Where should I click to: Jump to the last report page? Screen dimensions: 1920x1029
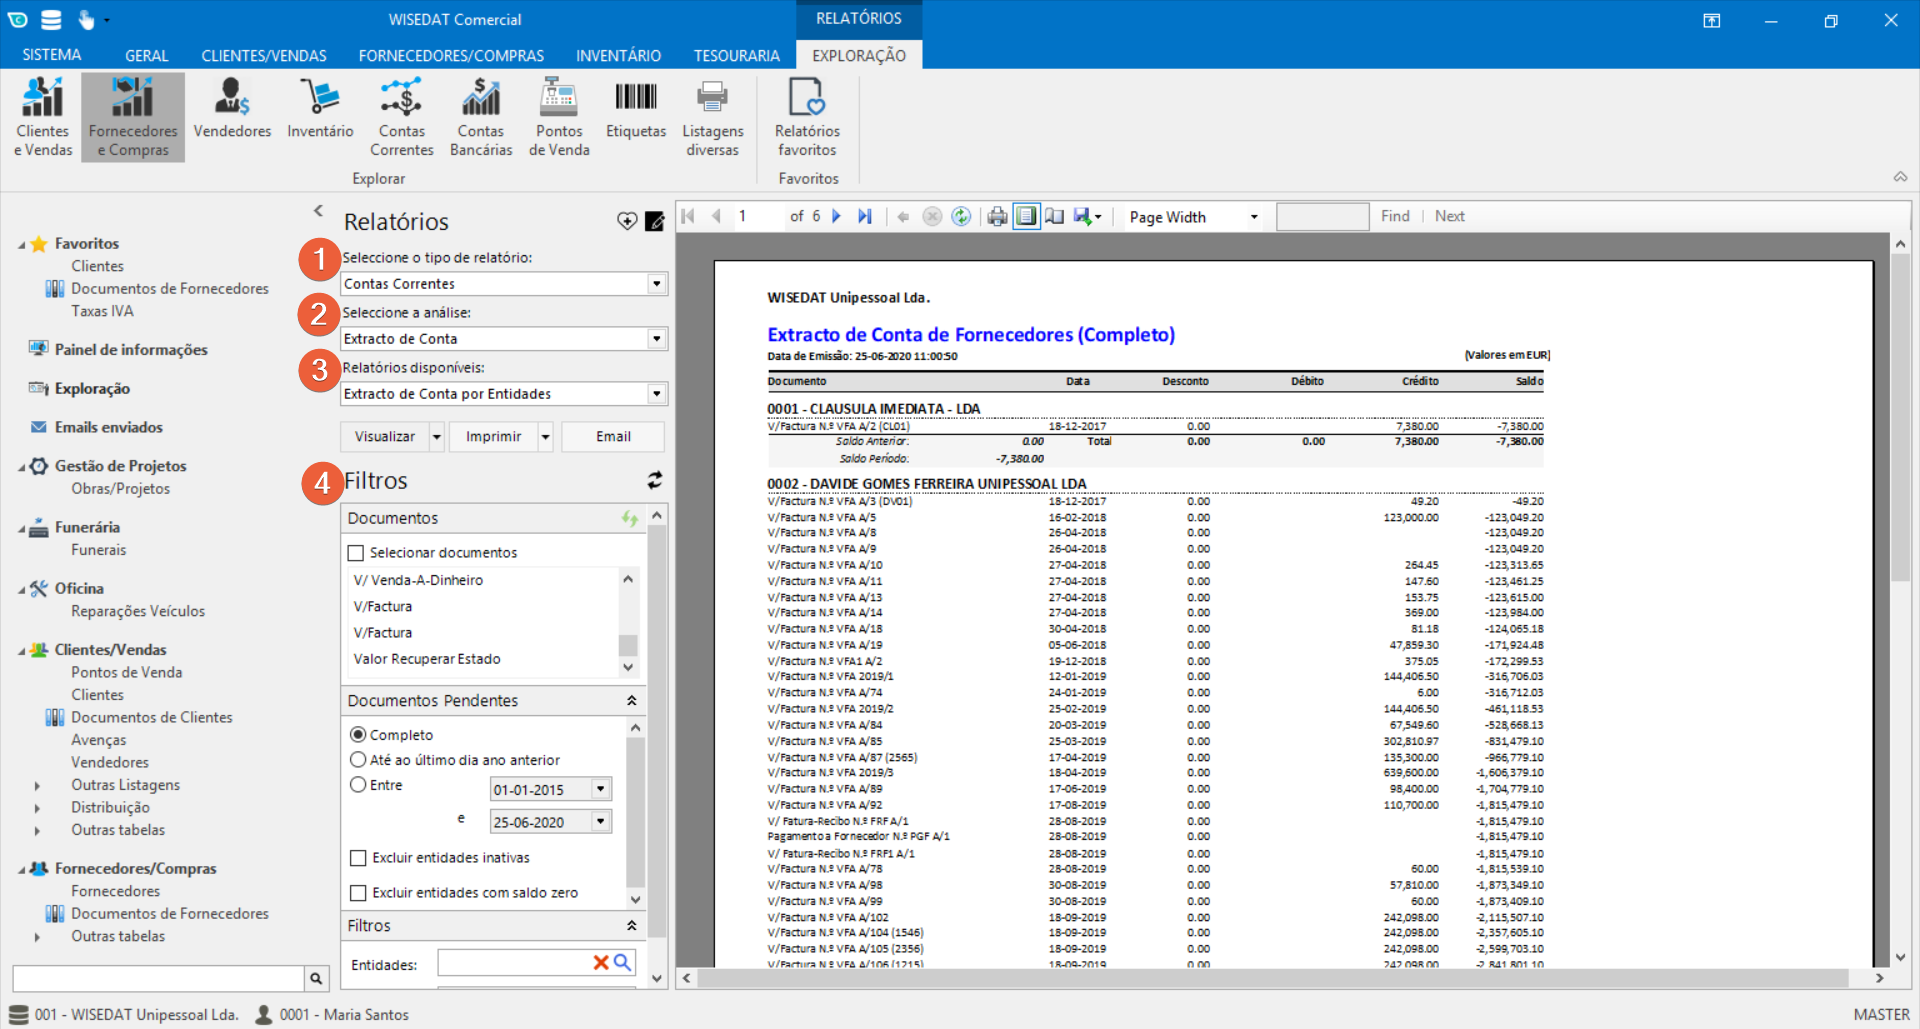[865, 217]
